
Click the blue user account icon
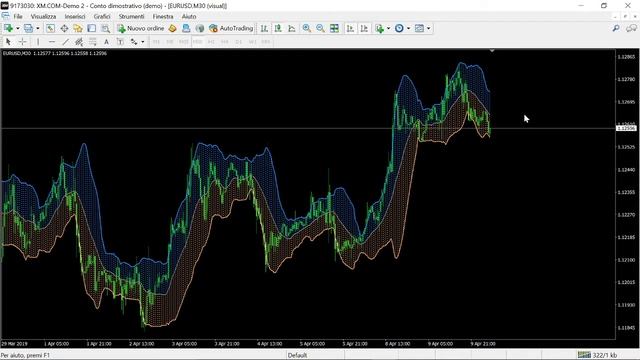point(186,28)
